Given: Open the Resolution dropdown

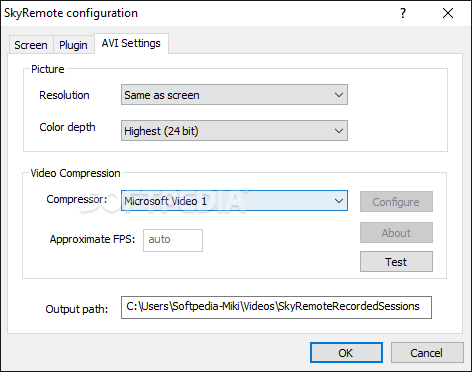Looking at the screenshot, I should point(234,95).
